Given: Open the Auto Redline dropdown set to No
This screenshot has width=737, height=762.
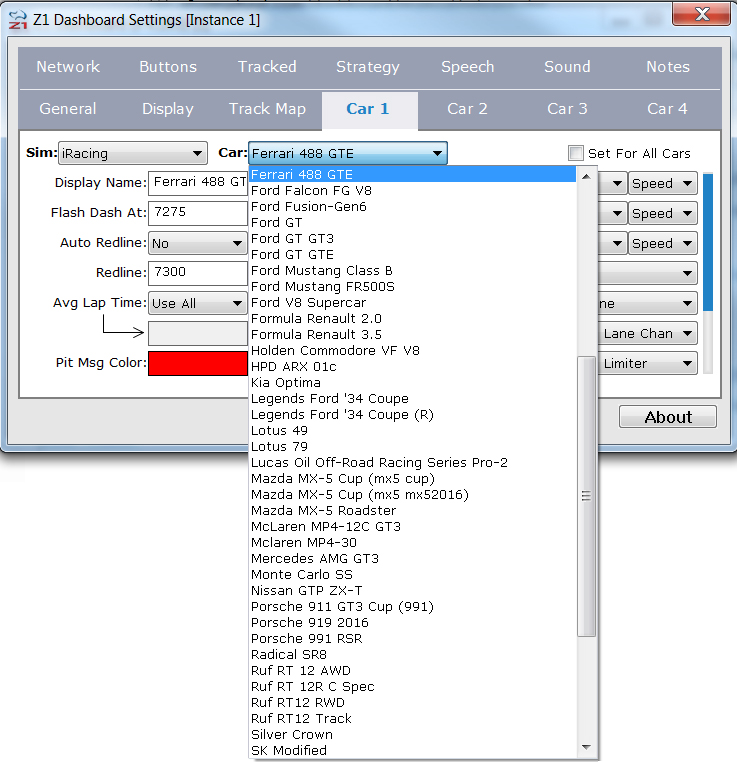Looking at the screenshot, I should point(198,243).
